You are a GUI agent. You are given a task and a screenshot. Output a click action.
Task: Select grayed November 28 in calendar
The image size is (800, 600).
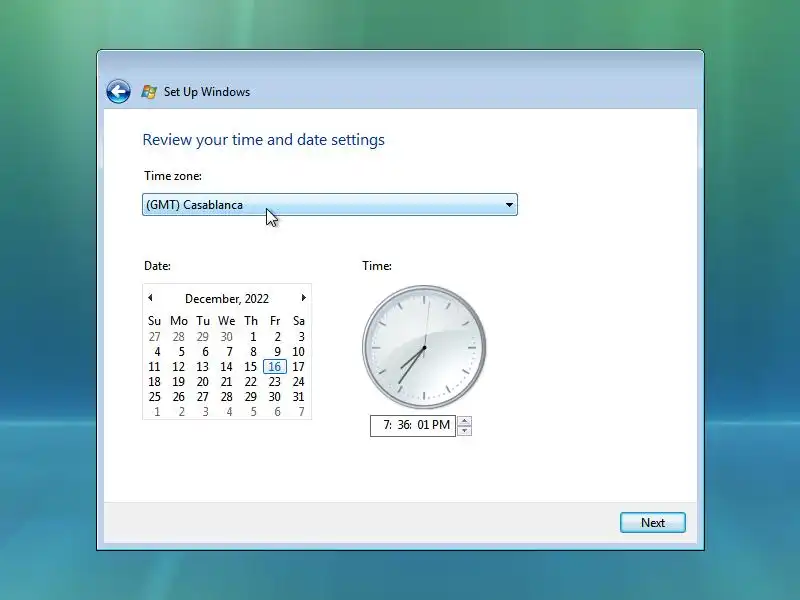pos(178,337)
